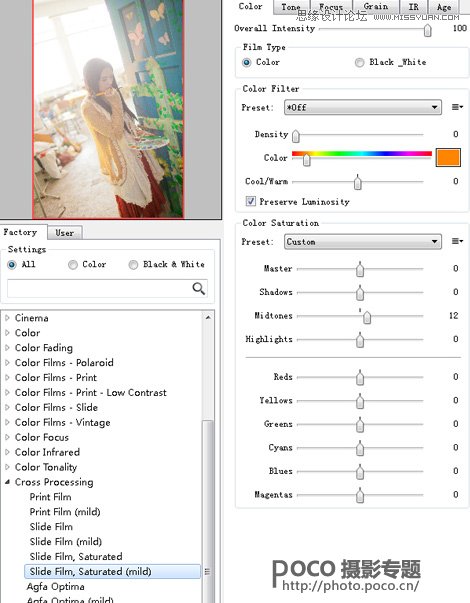This screenshot has width=470, height=603.
Task: Click the preset list scrollbar grip
Action: click(x=207, y=571)
